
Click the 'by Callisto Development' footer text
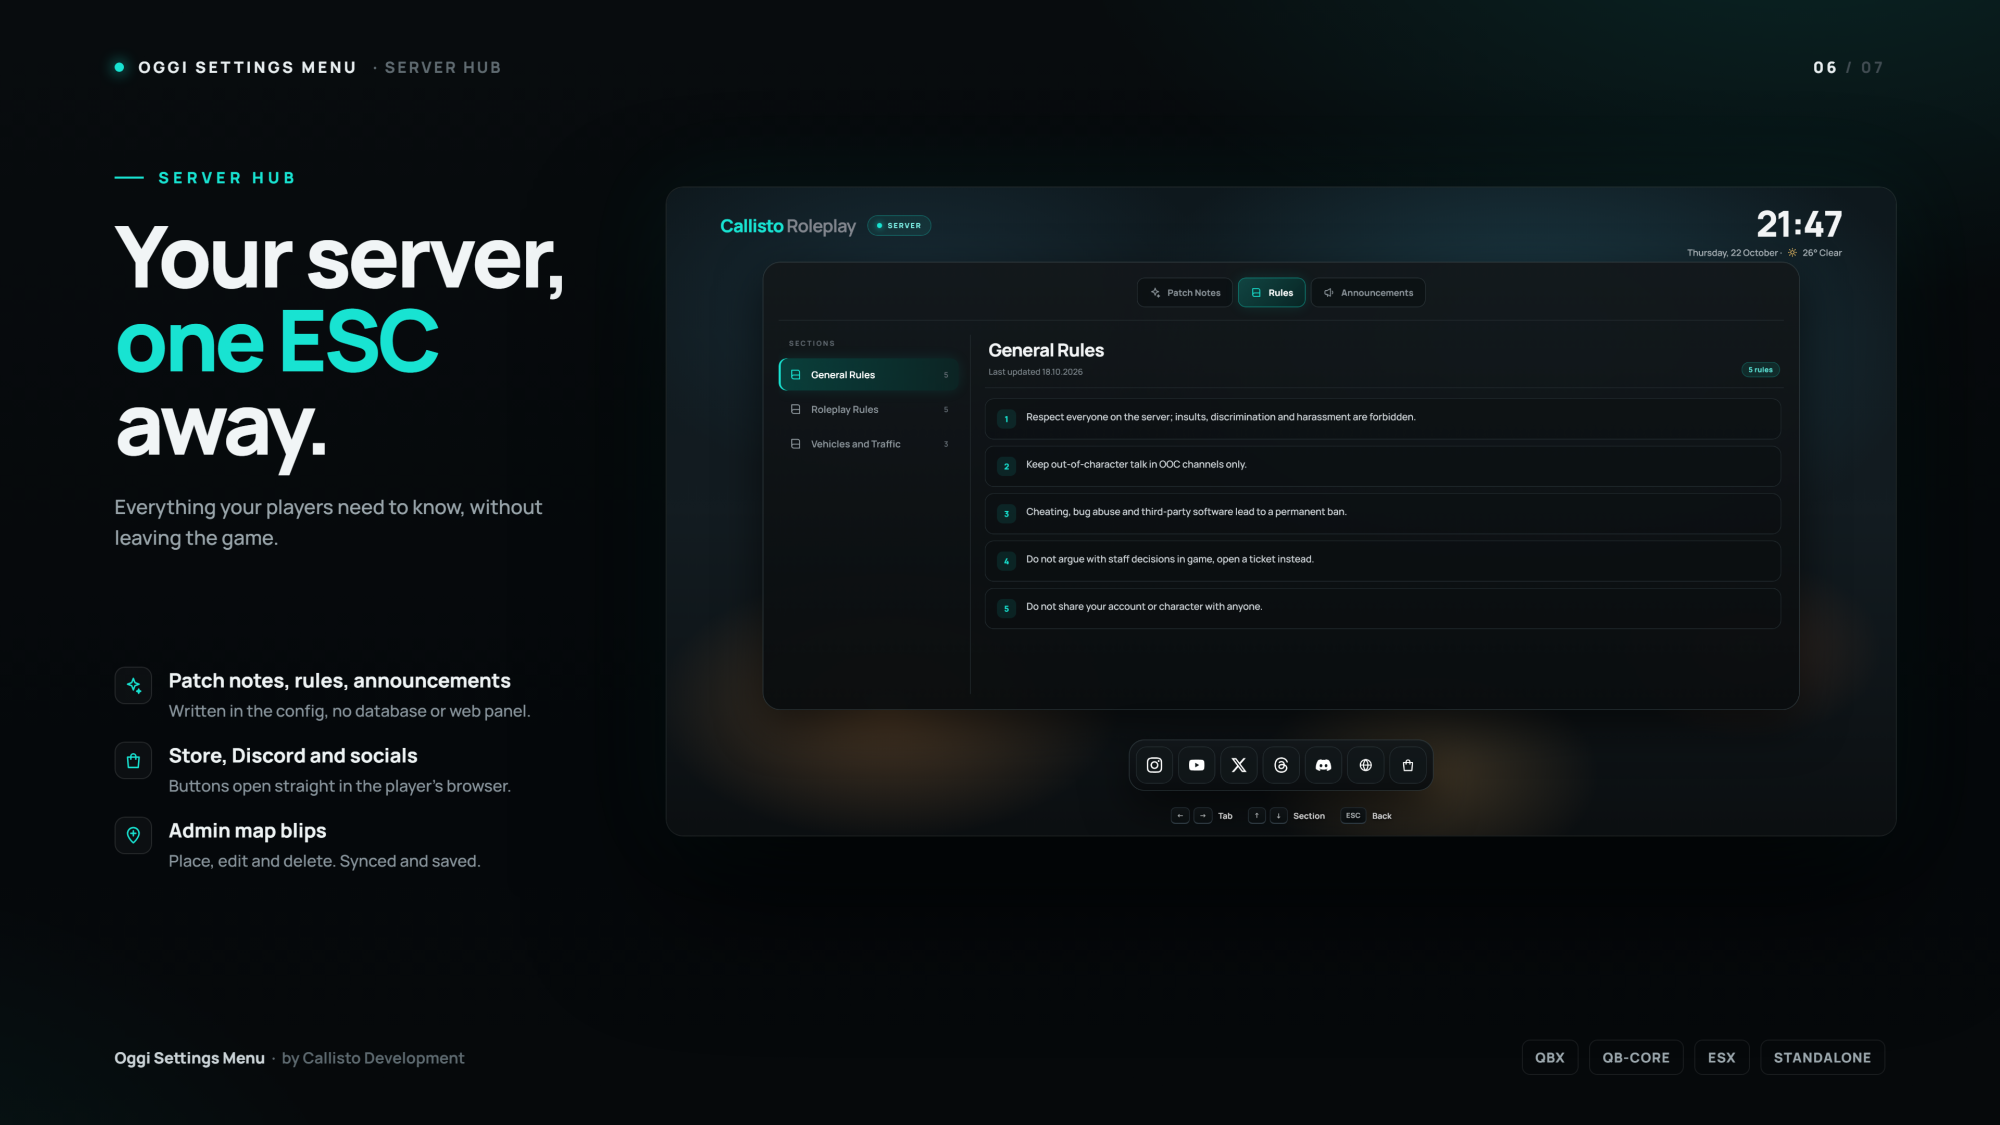click(x=373, y=1058)
